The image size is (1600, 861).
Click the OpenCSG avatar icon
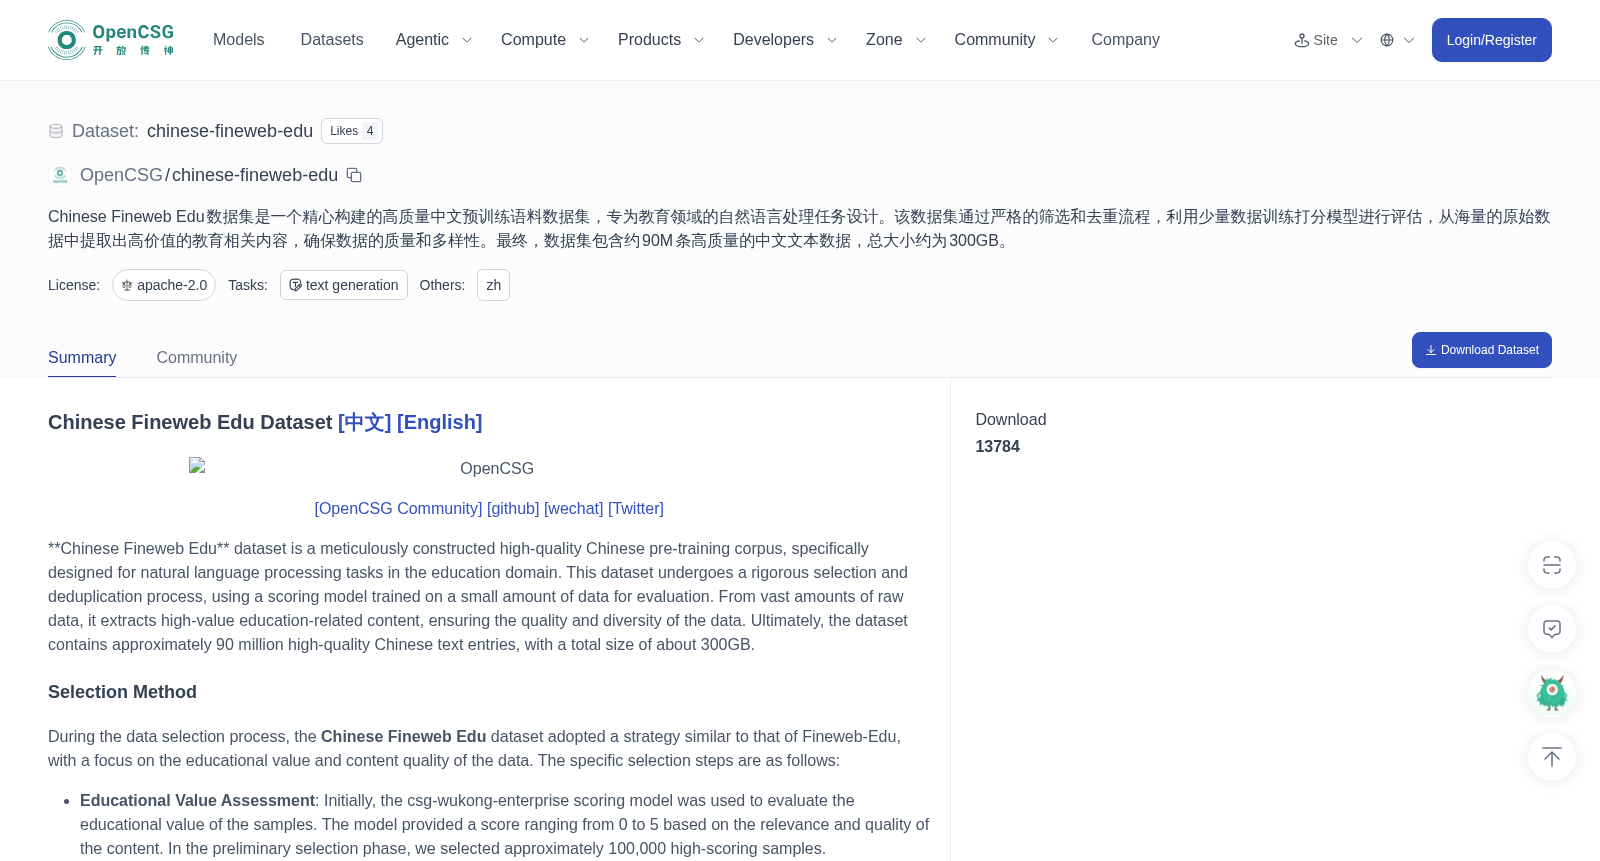point(60,175)
